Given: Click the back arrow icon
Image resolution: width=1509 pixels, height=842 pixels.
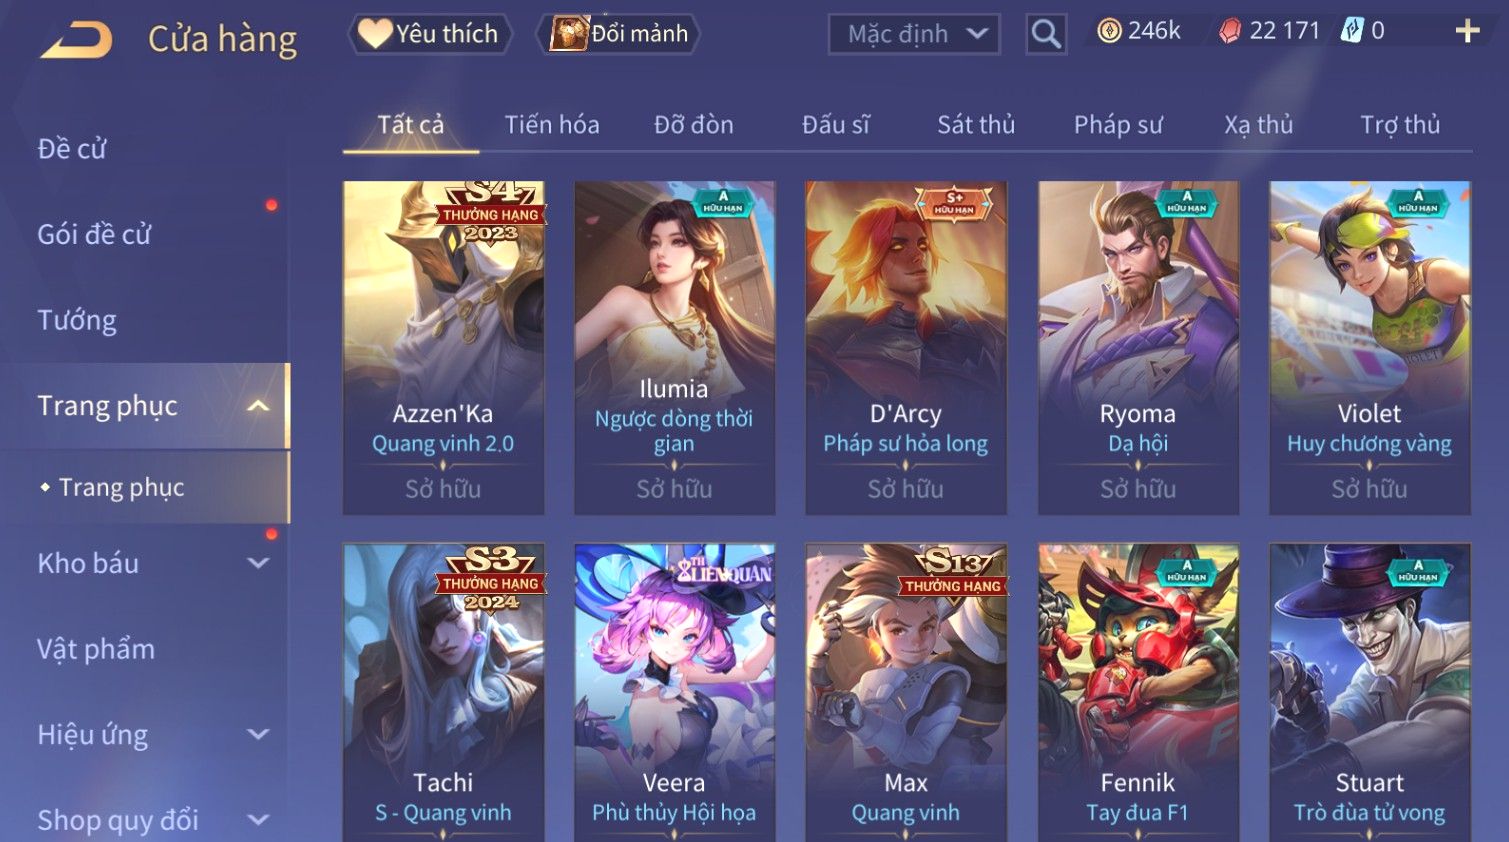Looking at the screenshot, I should tap(76, 40).
